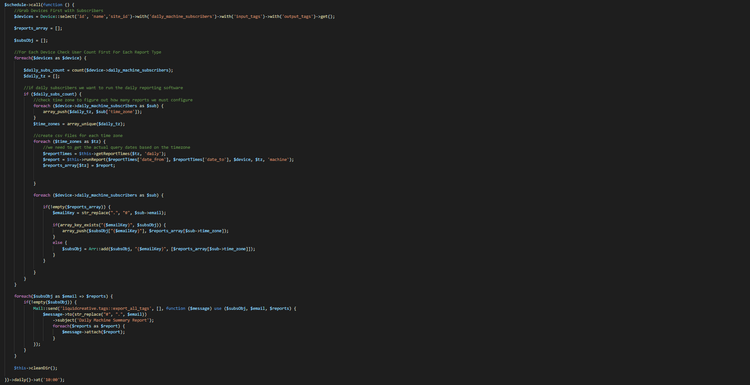Click the final line '})->daily()->at('10:00');'
The image size is (750, 385).
(x=34, y=380)
